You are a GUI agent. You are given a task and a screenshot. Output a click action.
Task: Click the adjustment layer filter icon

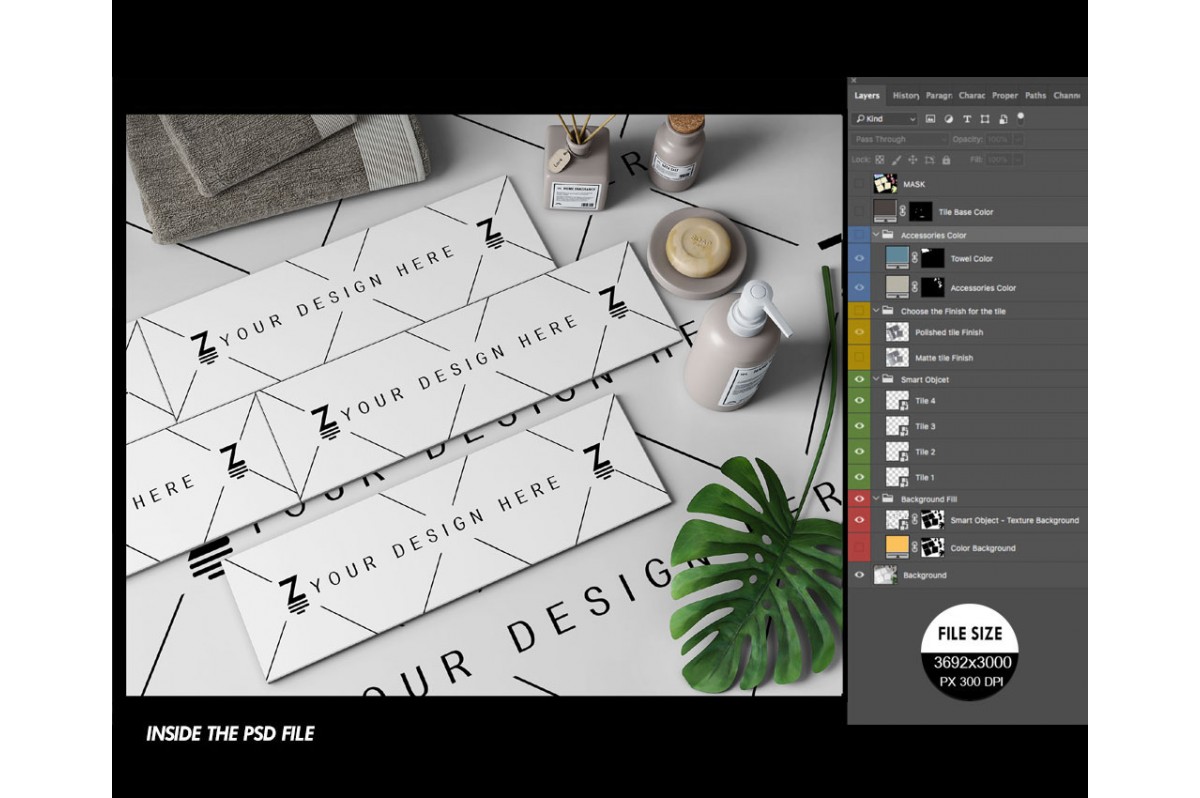(x=949, y=119)
